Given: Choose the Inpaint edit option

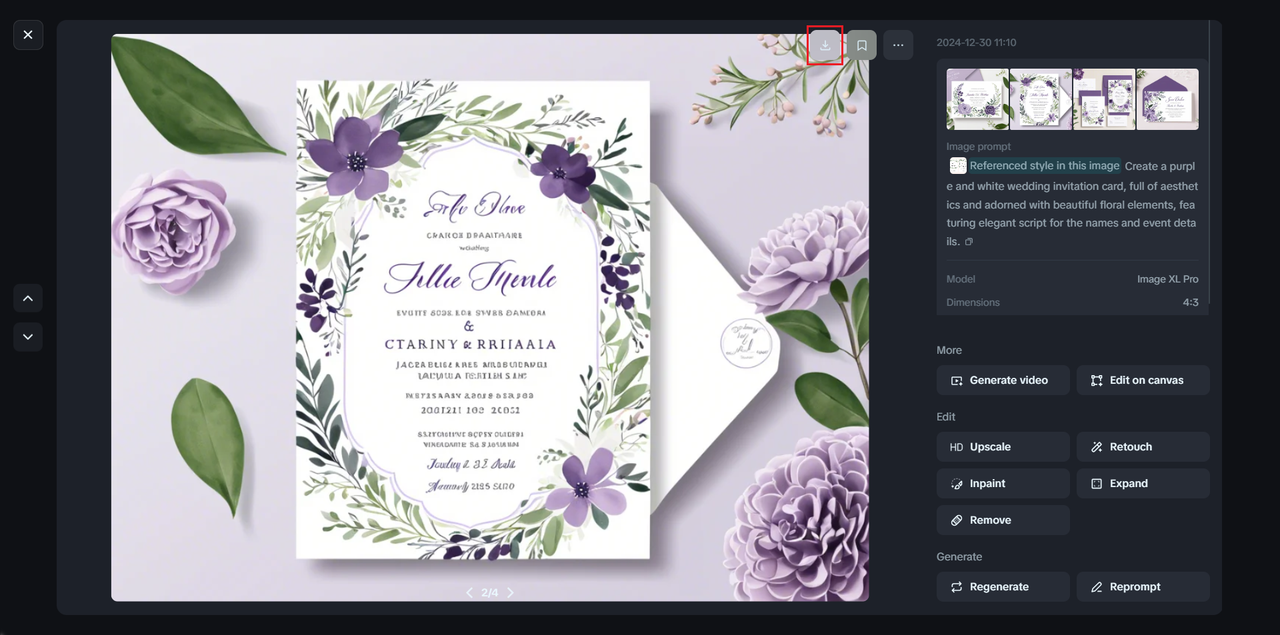Looking at the screenshot, I should click(x=1003, y=484).
